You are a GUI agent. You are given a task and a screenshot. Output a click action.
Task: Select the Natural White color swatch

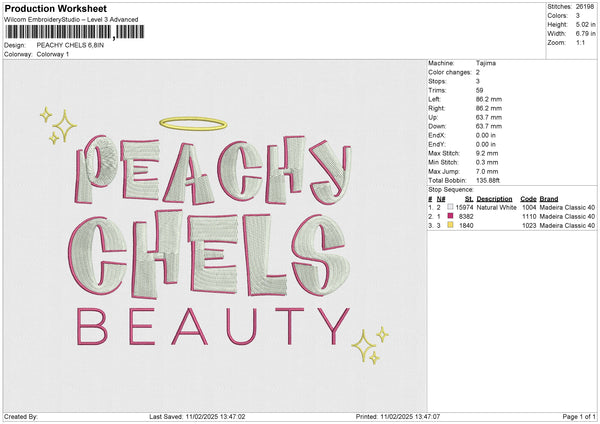coord(452,206)
